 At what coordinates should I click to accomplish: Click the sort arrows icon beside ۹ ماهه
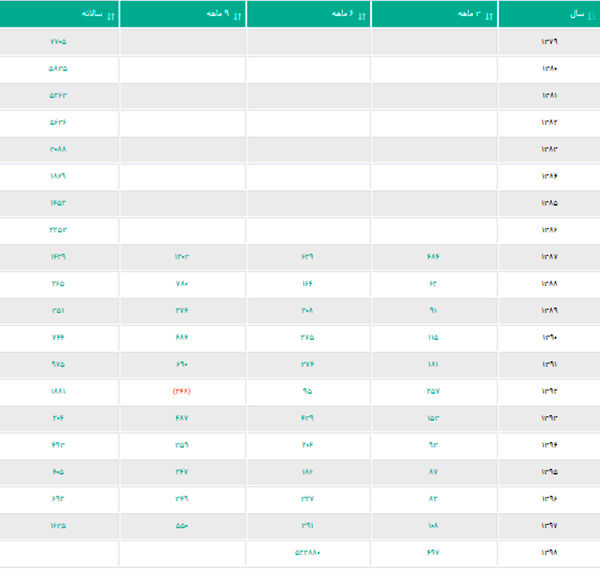(x=238, y=16)
